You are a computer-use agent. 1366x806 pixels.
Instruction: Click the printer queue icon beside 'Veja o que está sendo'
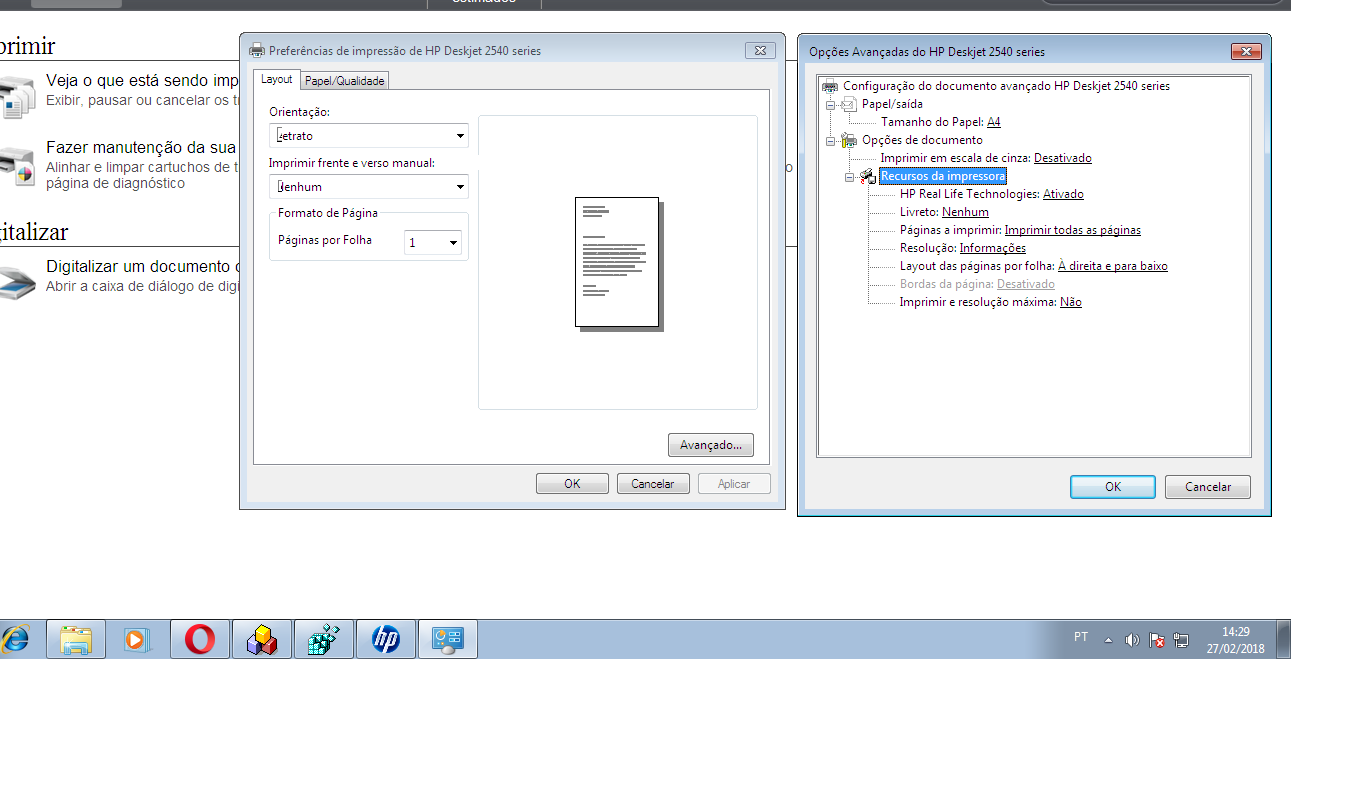(17, 96)
